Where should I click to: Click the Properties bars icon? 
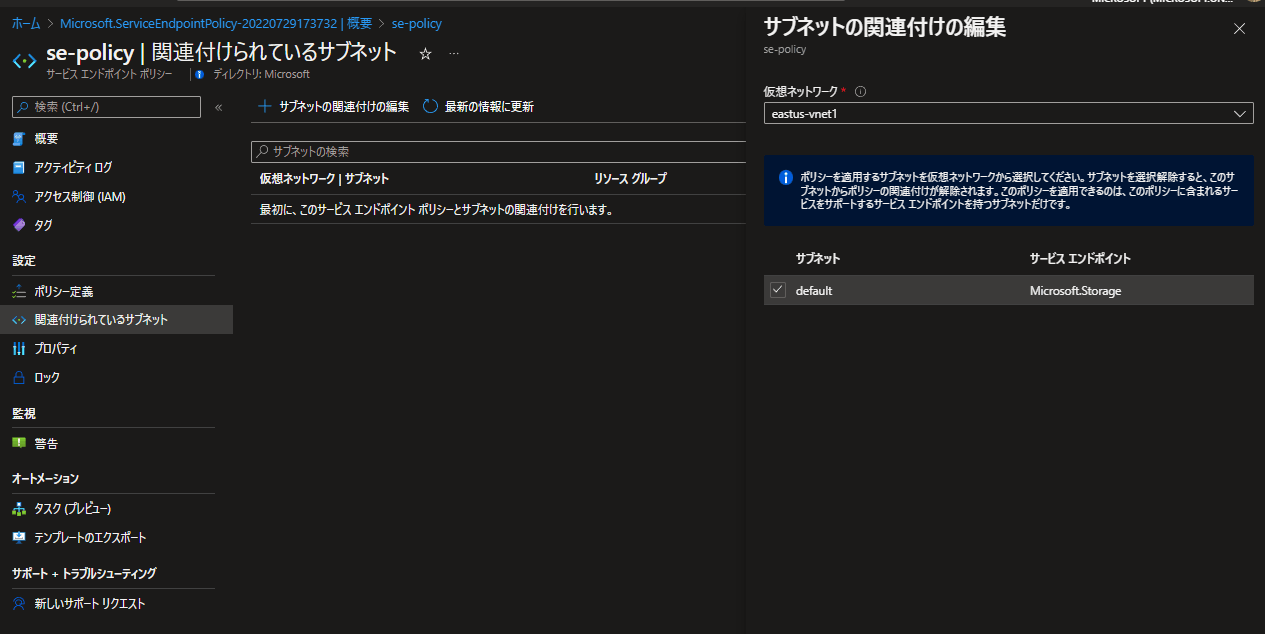tap(19, 349)
